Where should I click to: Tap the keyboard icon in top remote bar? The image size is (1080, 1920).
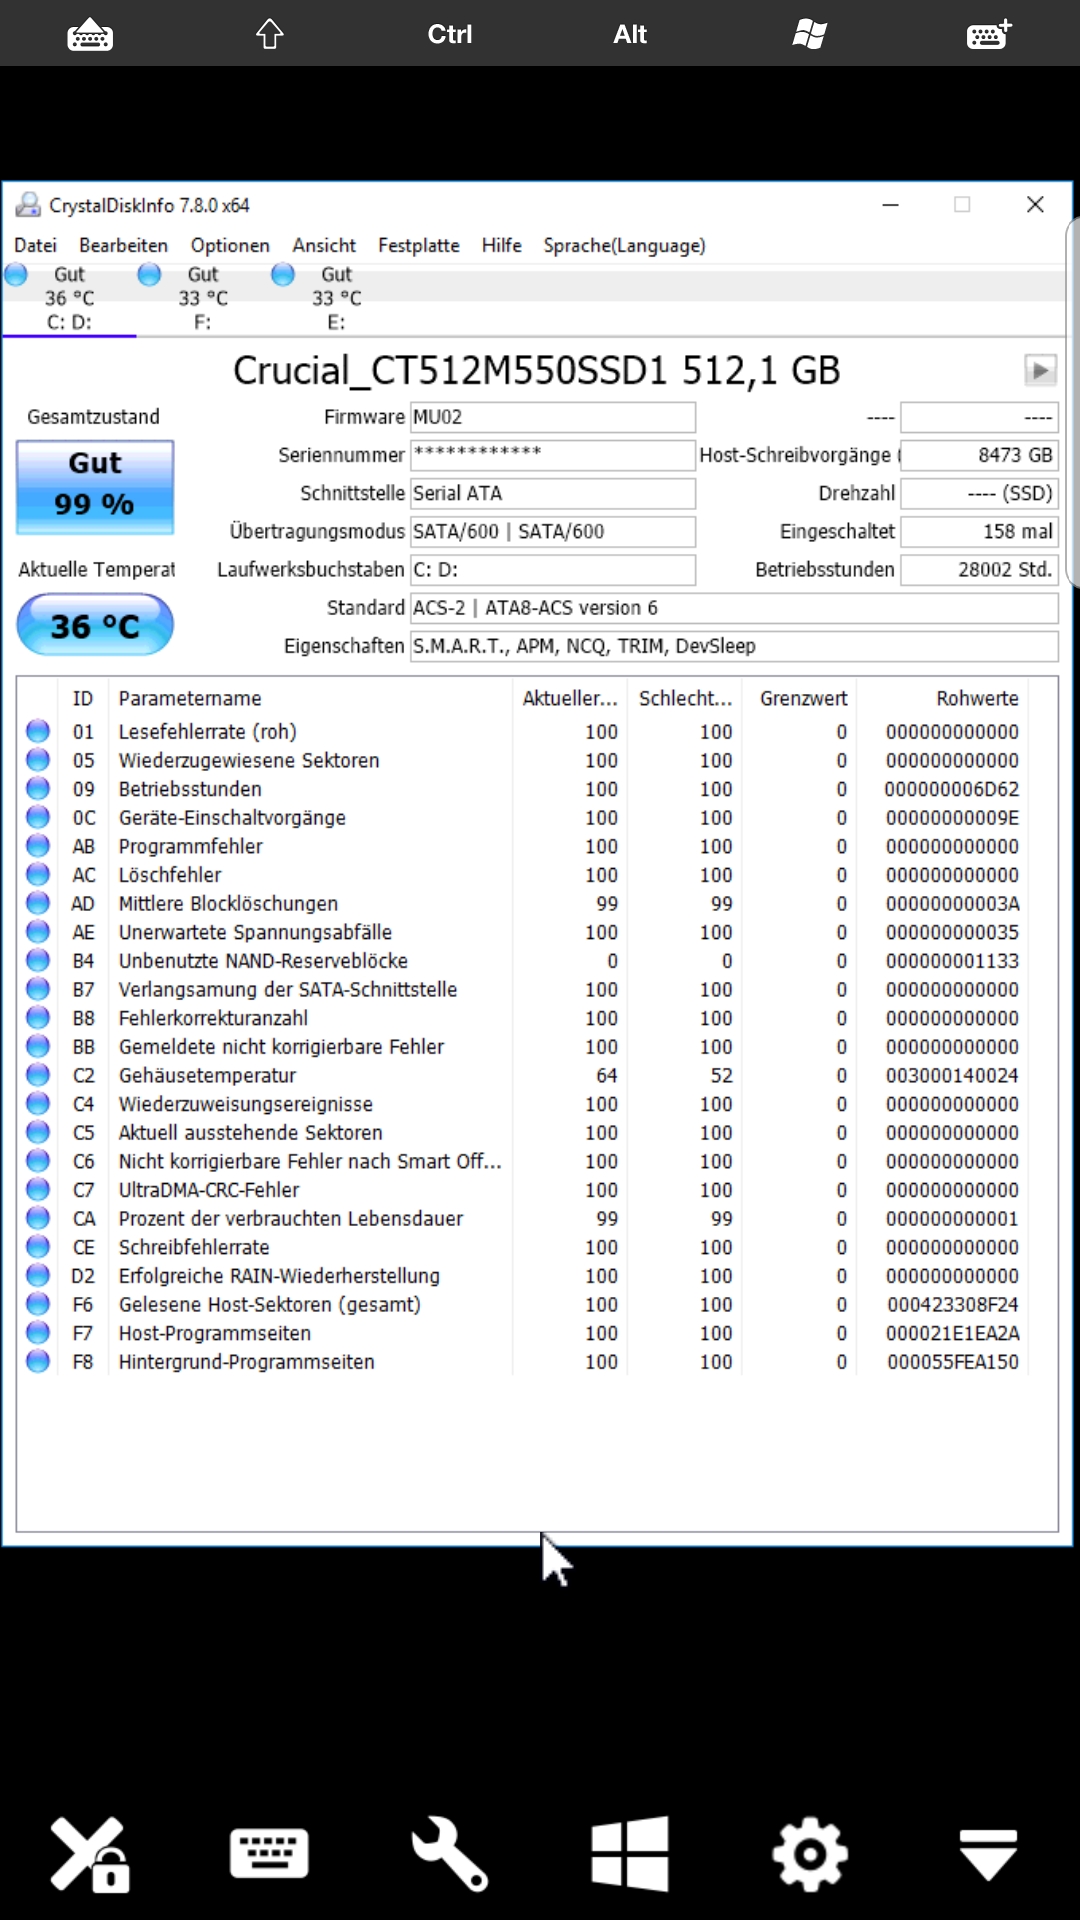(90, 34)
